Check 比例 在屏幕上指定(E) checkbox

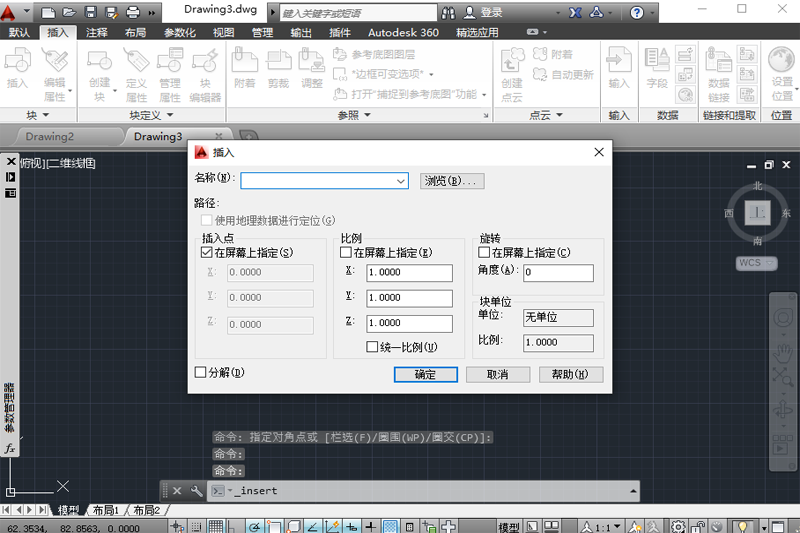[346, 252]
